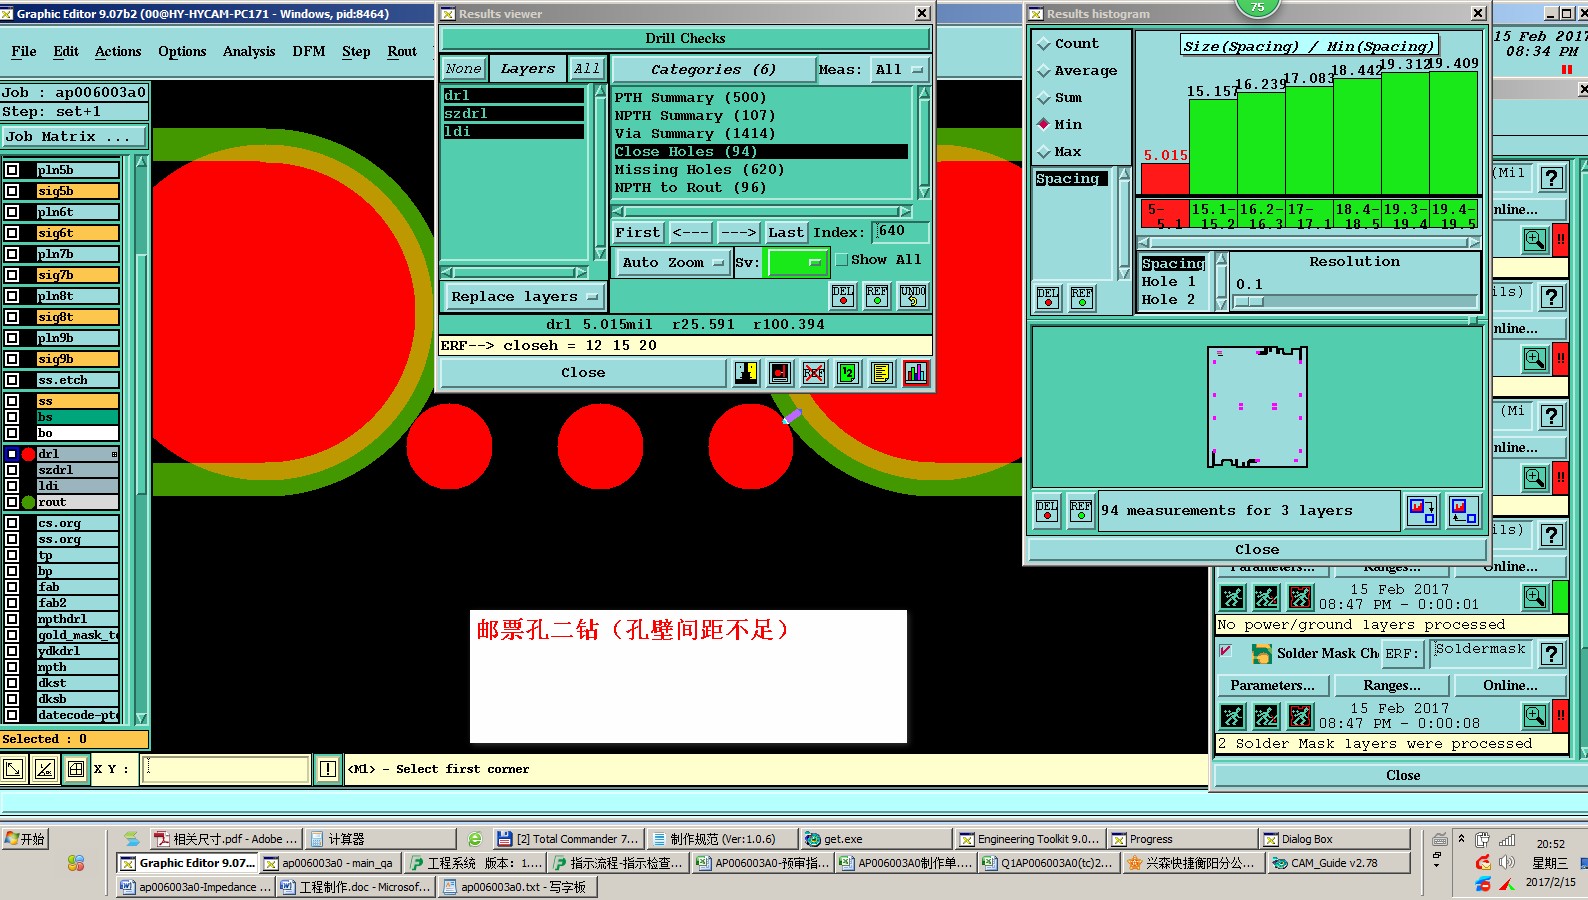
Task: Click REF icon below Spacing list in histogram
Action: 1082,298
